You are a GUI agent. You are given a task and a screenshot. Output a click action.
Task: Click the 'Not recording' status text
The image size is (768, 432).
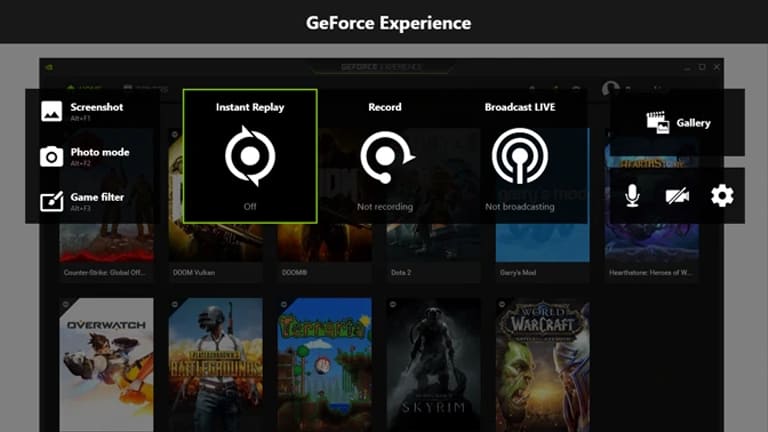pyautogui.click(x=385, y=207)
